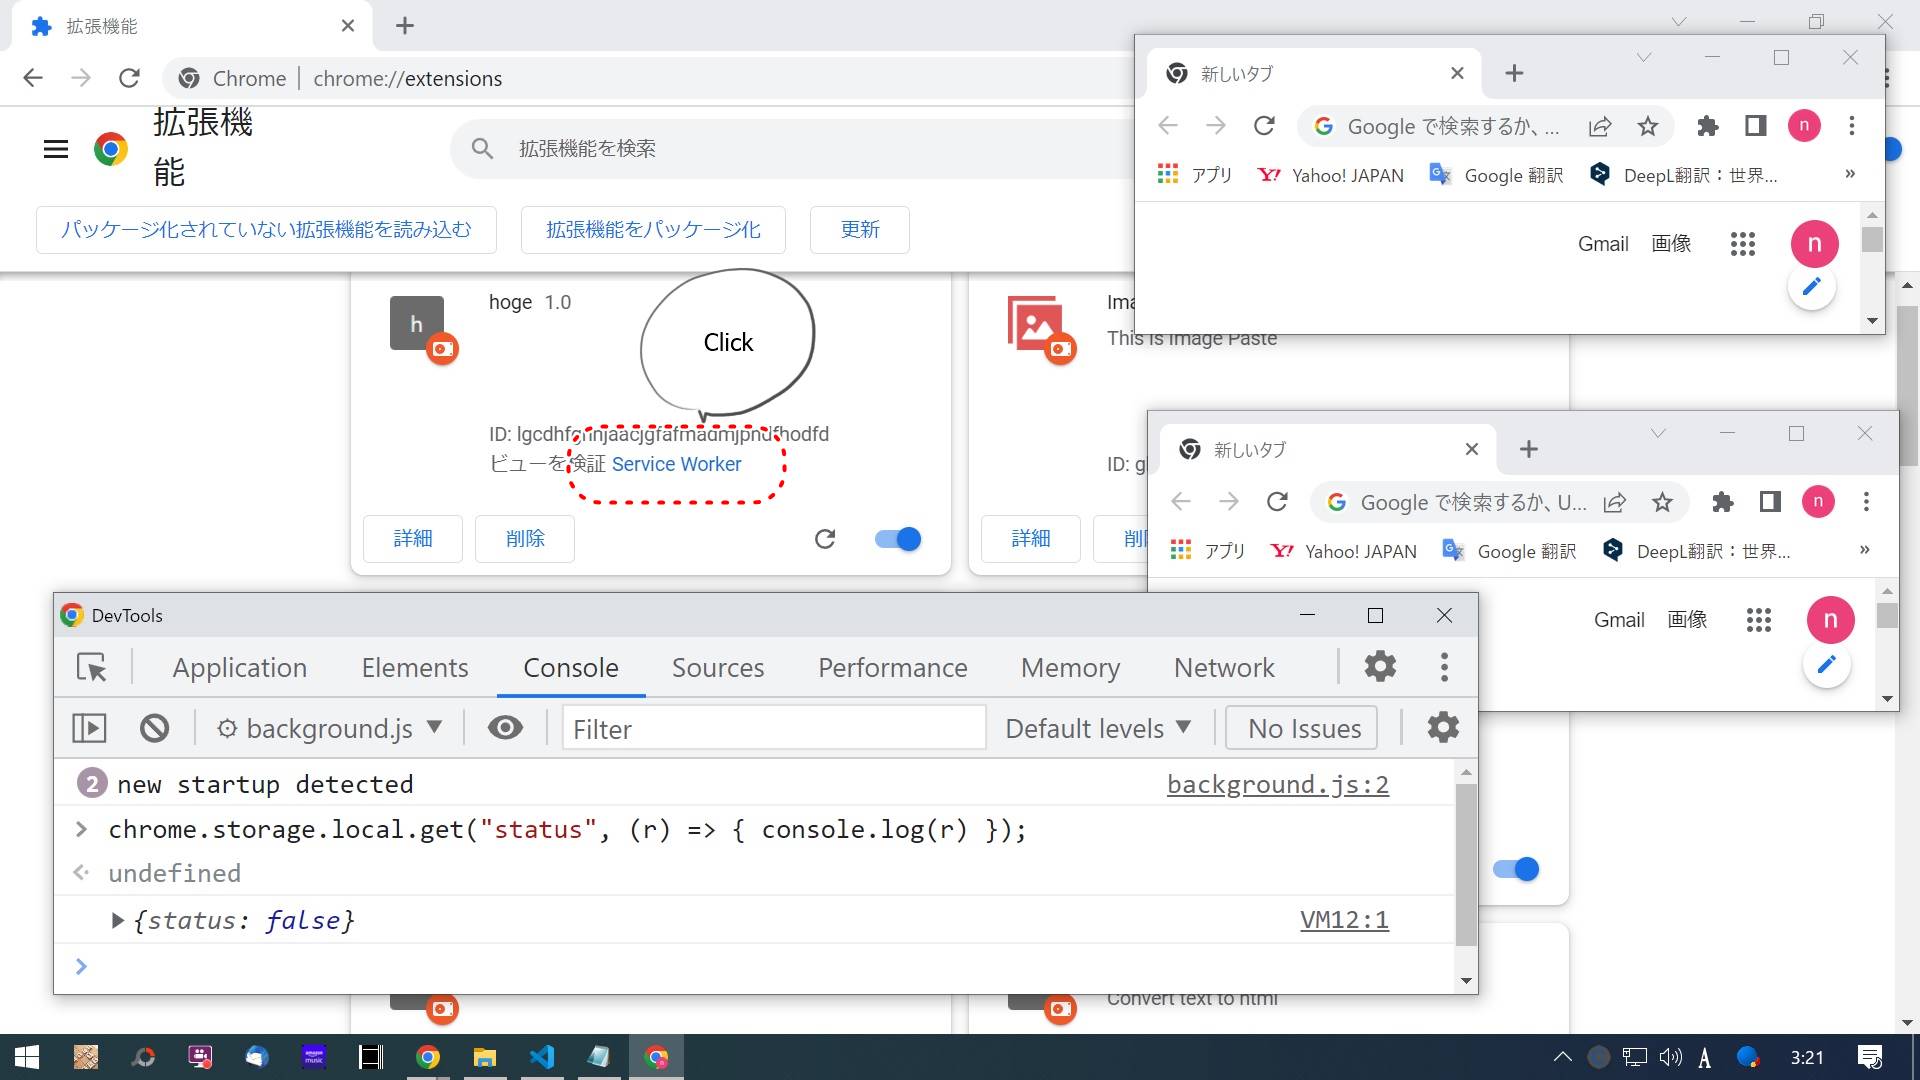Click 詳細 button for hoge extension
The width and height of the screenshot is (1920, 1080).
tap(413, 537)
